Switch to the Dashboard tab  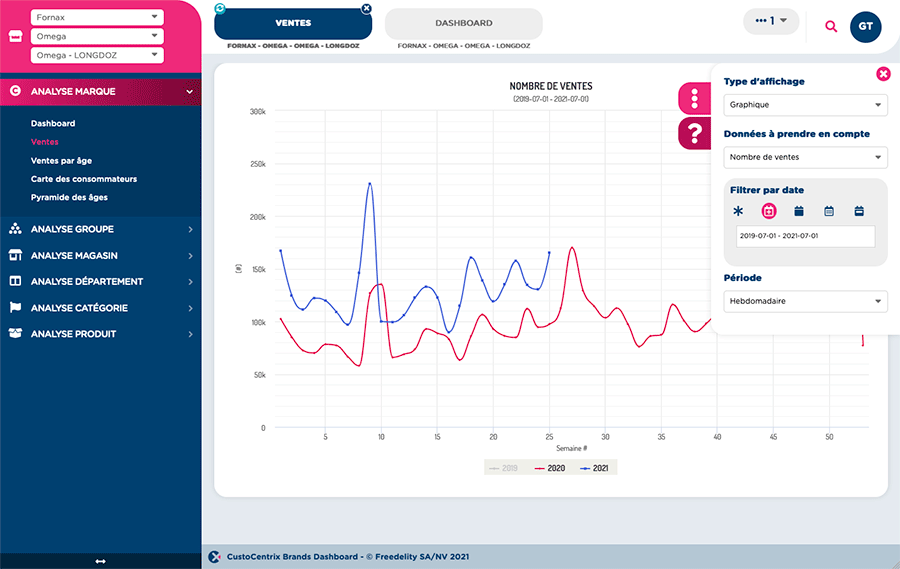click(x=463, y=23)
